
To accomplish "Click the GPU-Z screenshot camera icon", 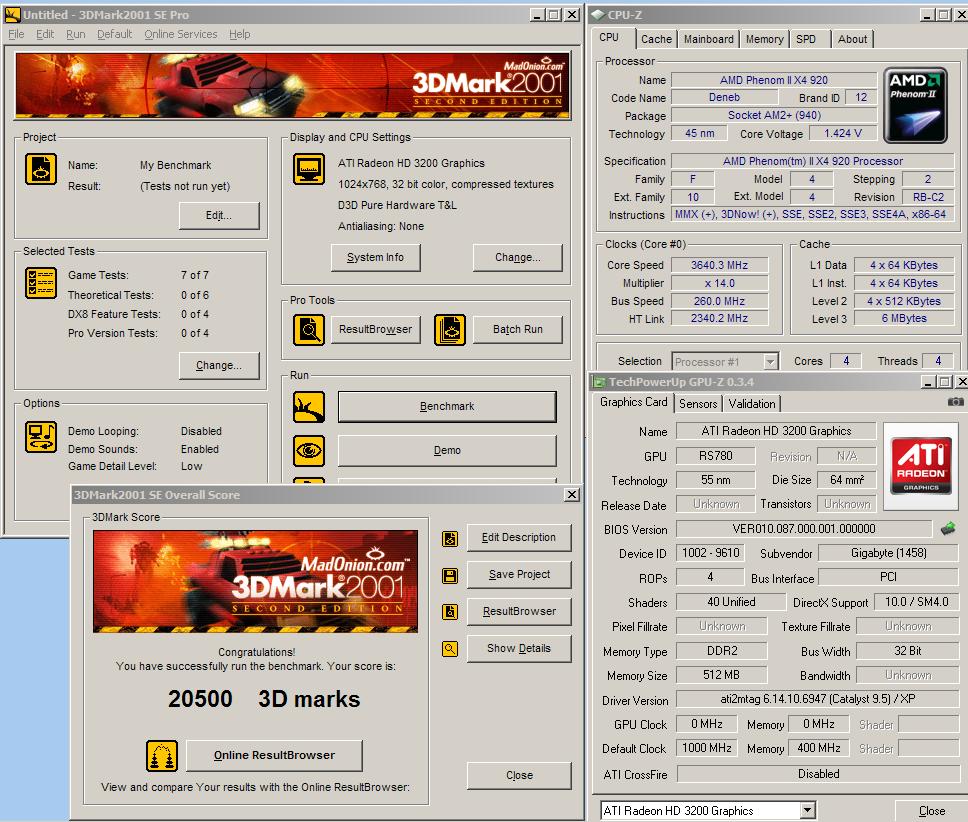I will coord(955,402).
